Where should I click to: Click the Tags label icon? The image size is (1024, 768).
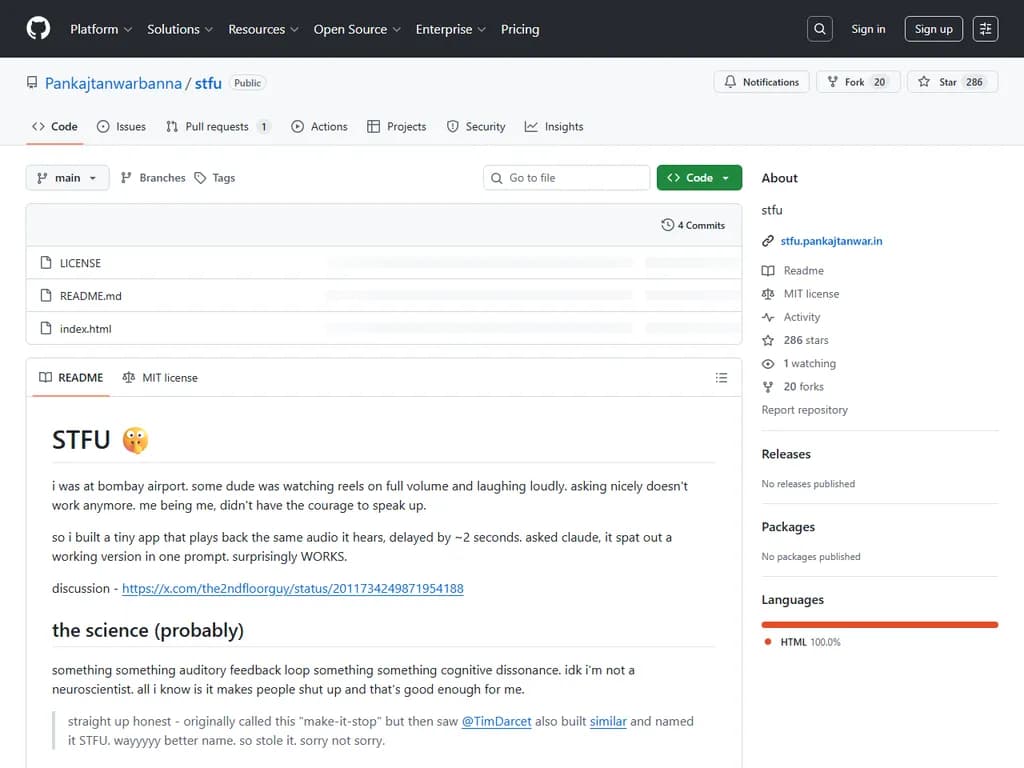click(200, 178)
